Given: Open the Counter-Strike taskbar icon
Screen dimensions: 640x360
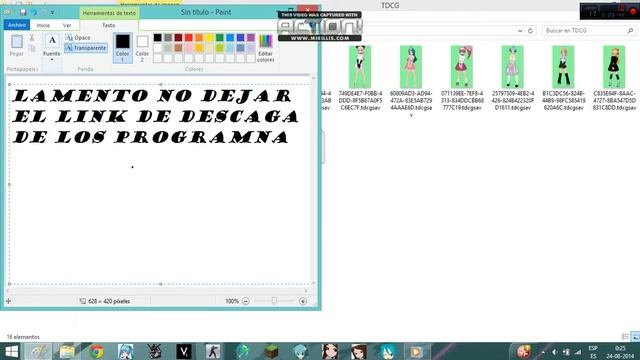Looking at the screenshot, I should tap(213, 351).
